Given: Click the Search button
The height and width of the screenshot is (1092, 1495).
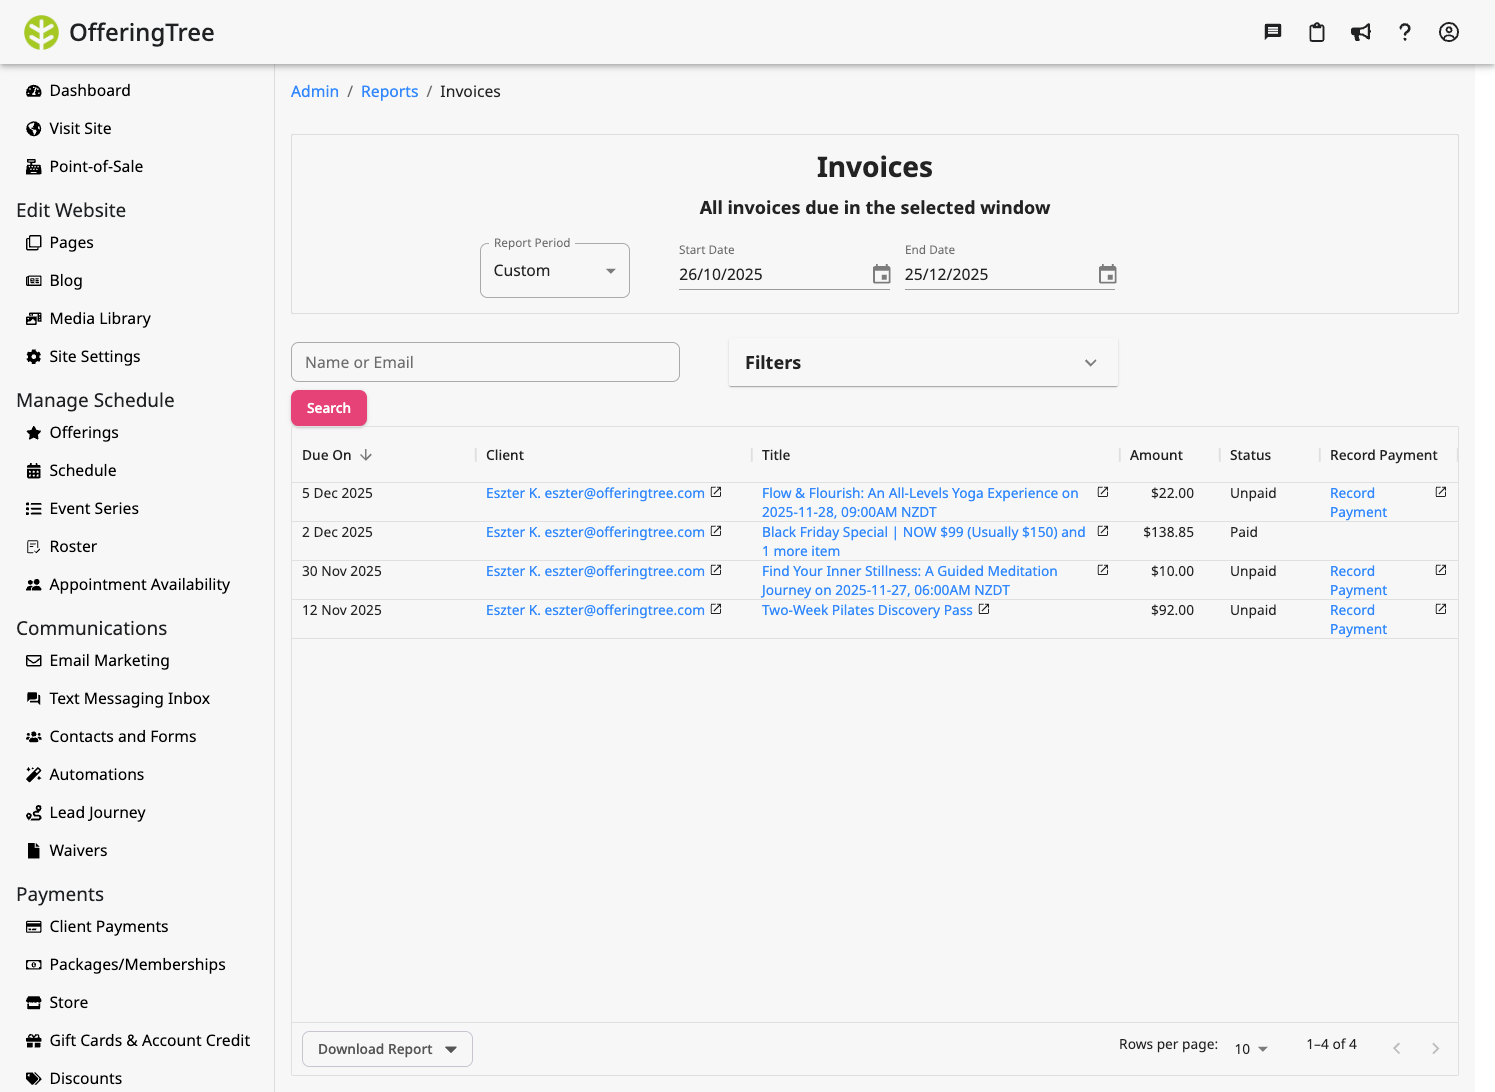Looking at the screenshot, I should (328, 408).
